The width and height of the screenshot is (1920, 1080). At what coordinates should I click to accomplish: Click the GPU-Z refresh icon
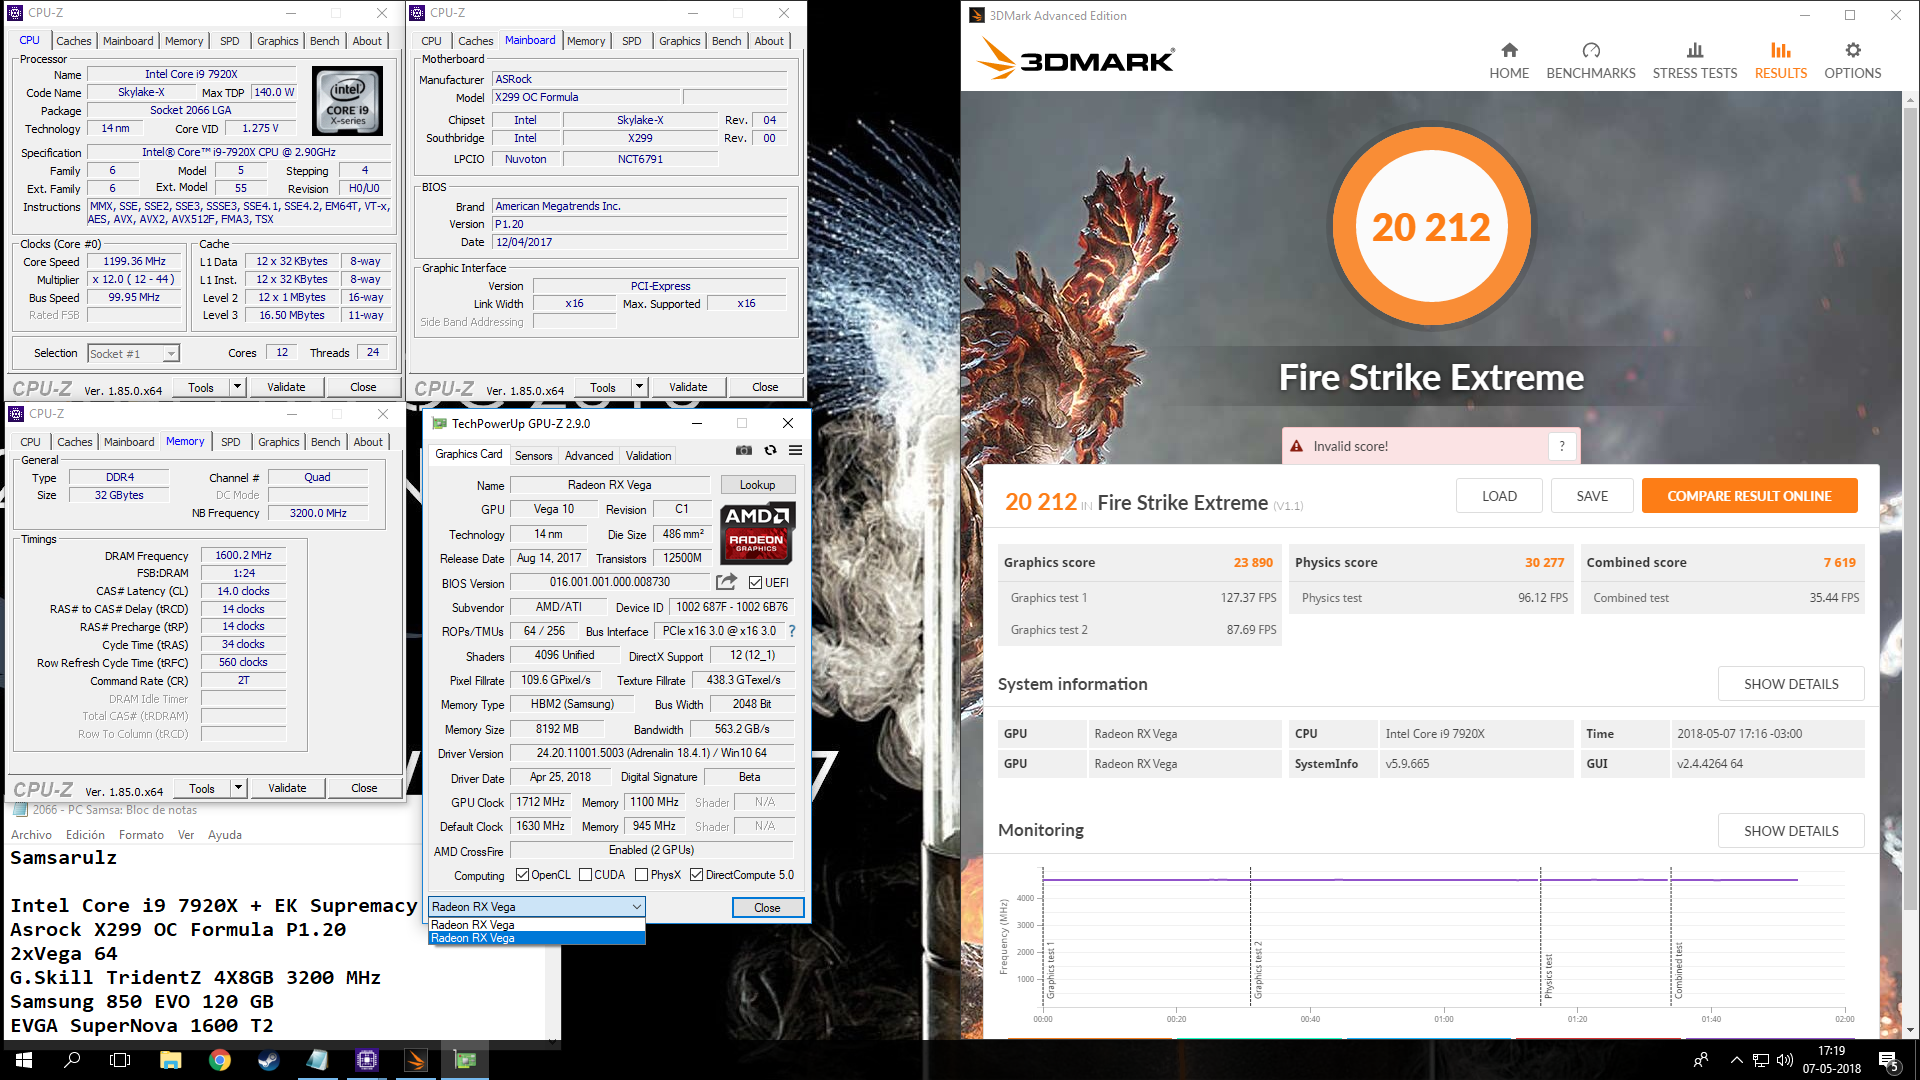(x=770, y=450)
